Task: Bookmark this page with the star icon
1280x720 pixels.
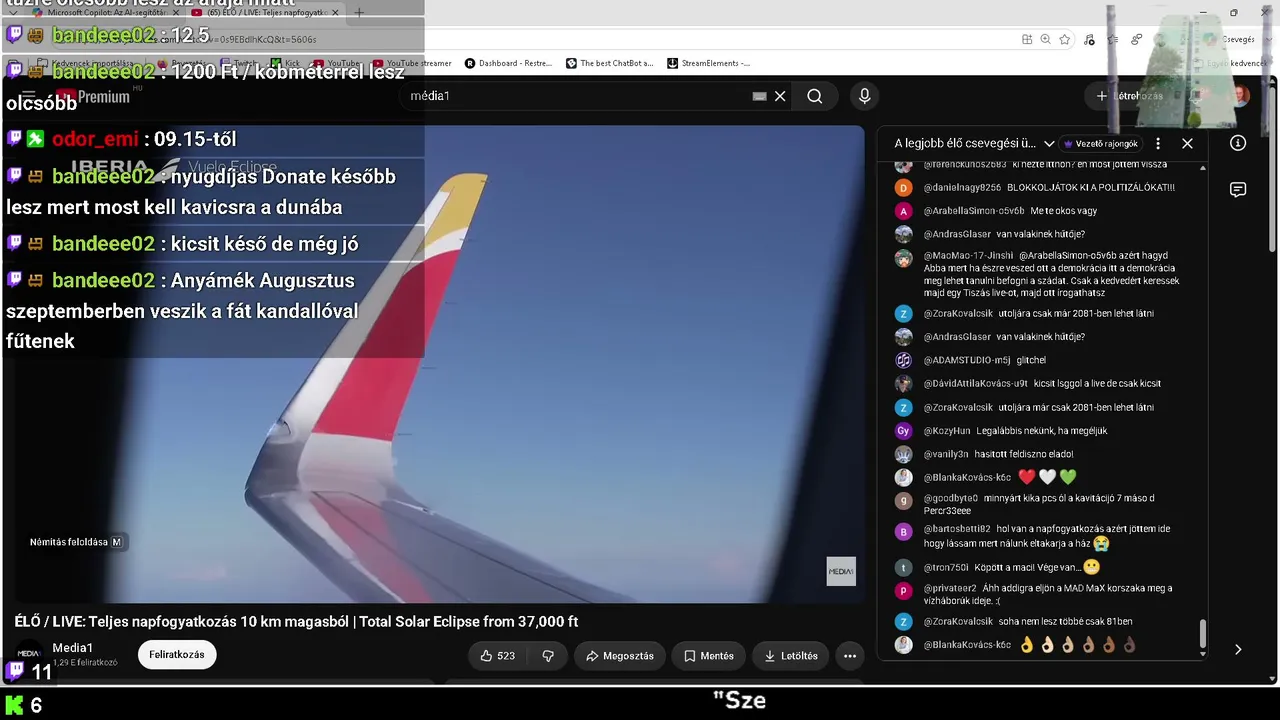Action: pos(1065,40)
